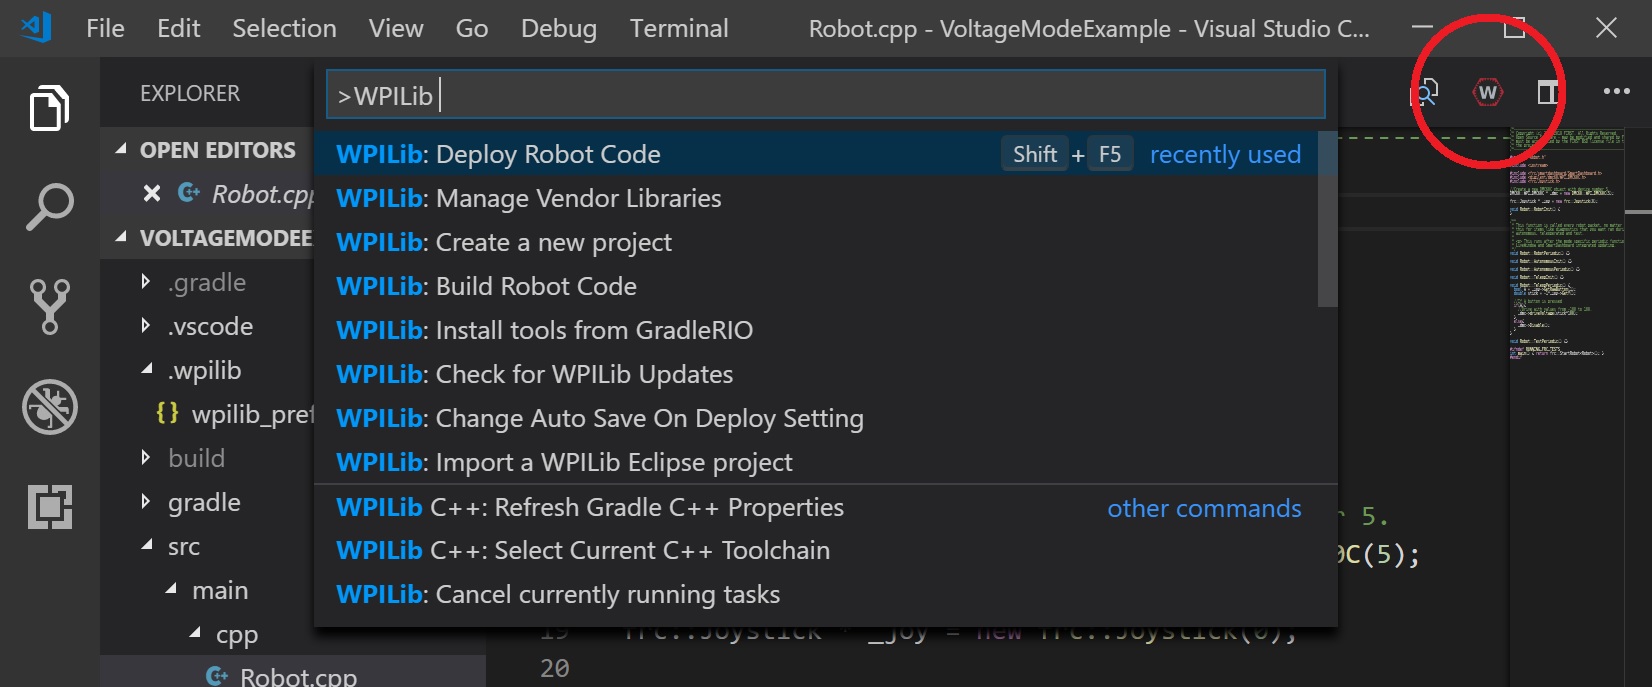1652x687 pixels.
Task: Collapse the cpp folder
Action: [195, 634]
